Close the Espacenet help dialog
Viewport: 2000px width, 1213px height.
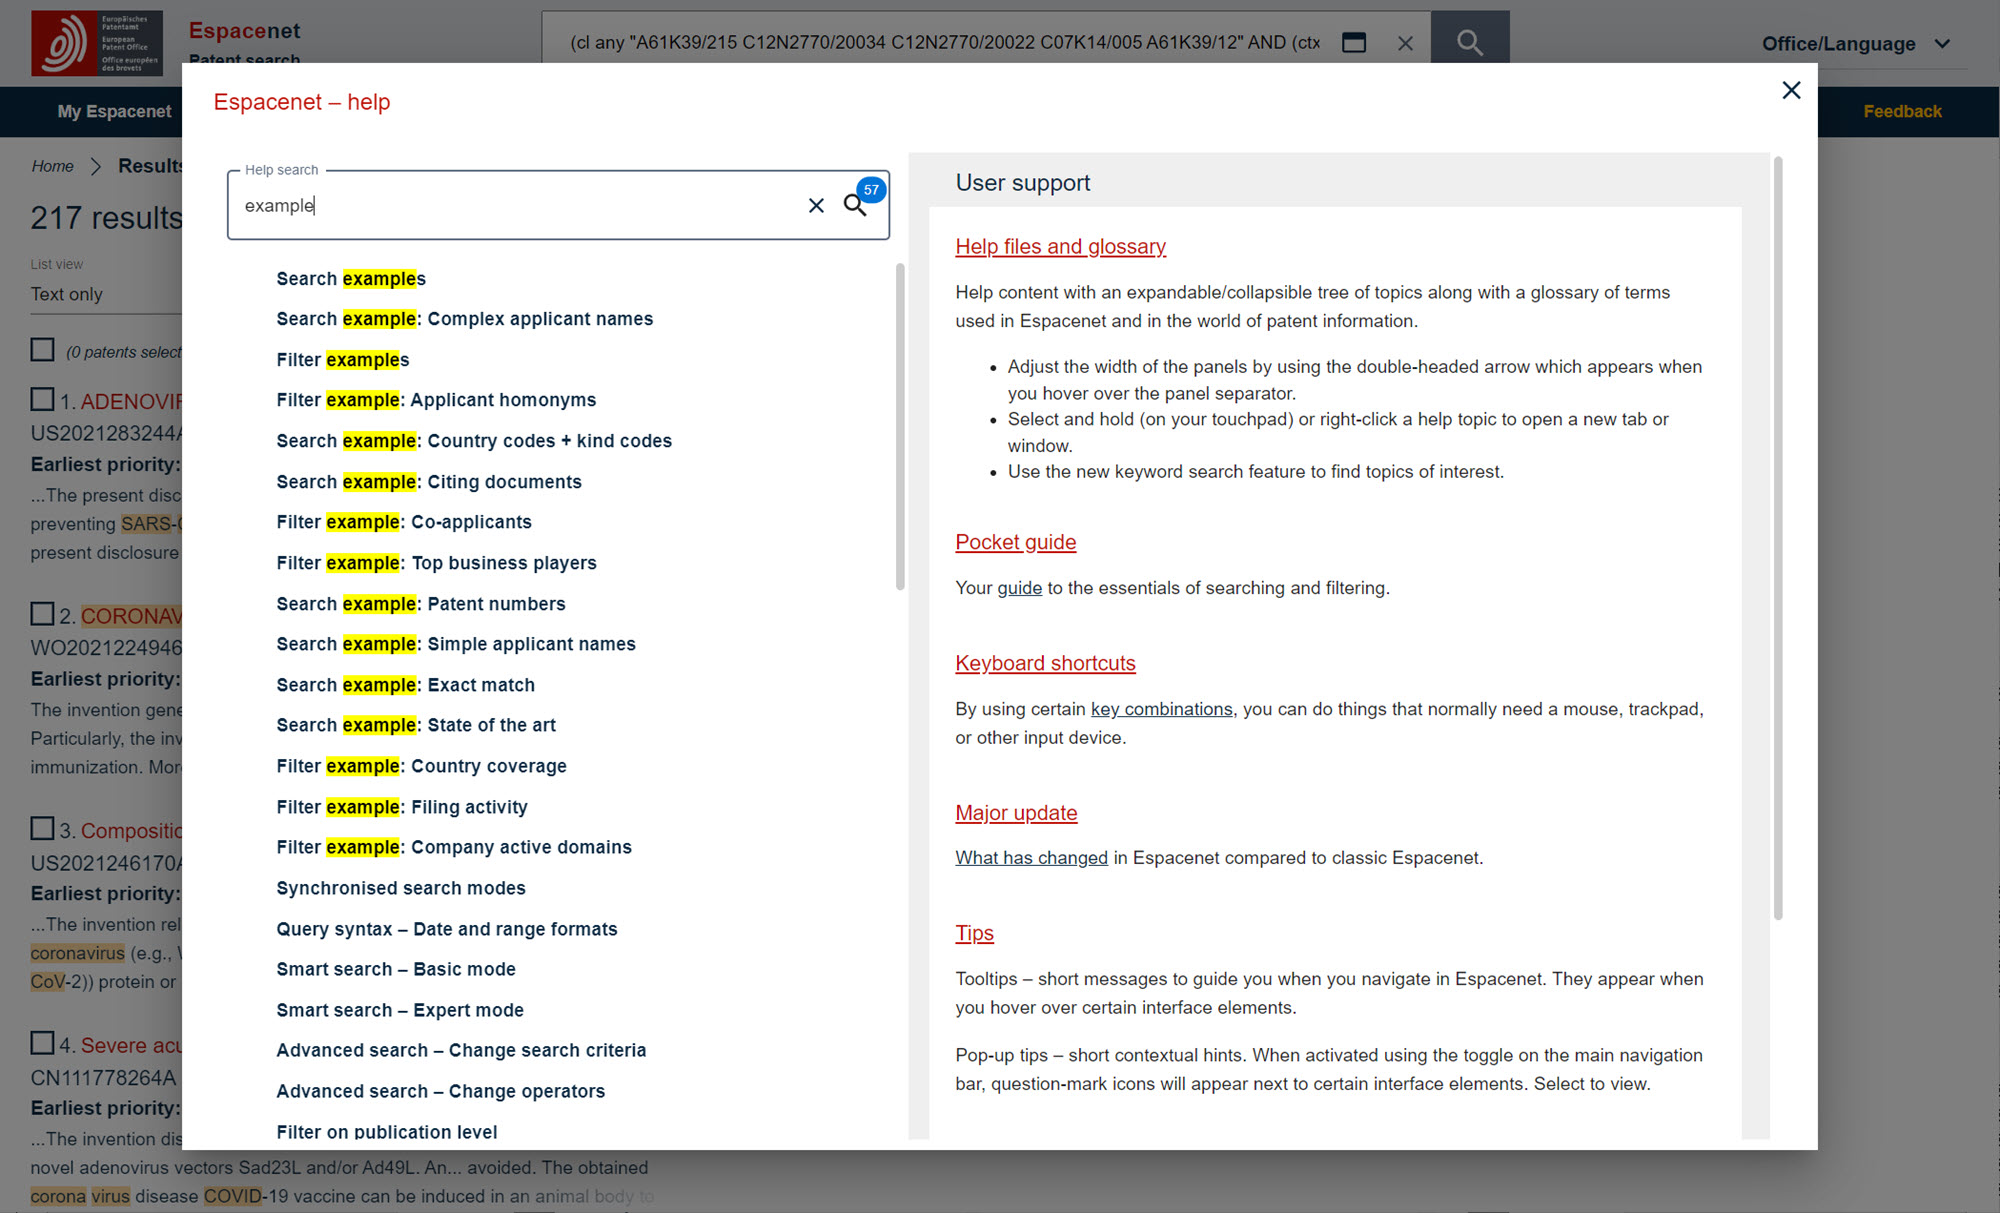(1791, 90)
